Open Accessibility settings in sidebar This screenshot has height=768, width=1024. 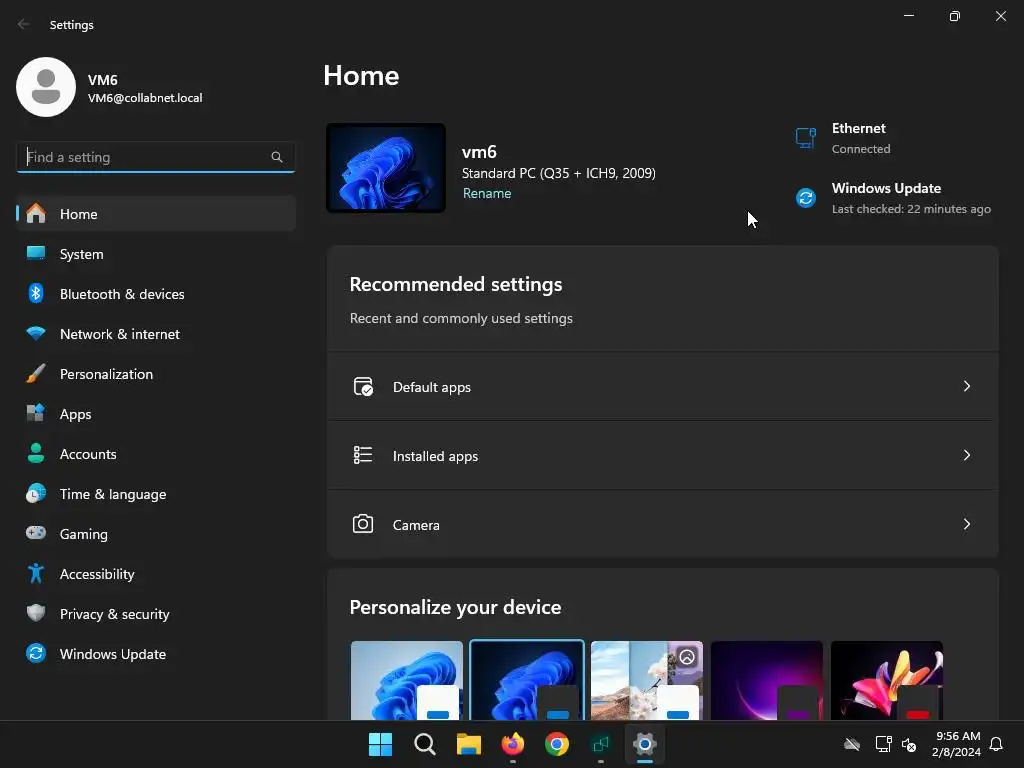pos(156,573)
